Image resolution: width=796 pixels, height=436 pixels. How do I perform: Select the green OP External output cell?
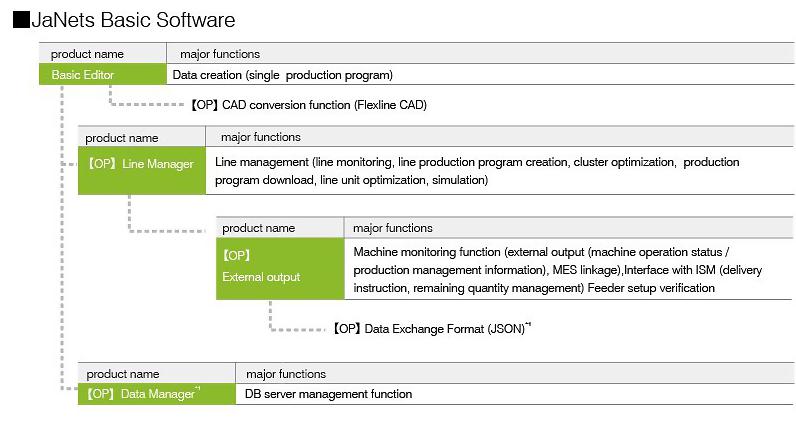[x=278, y=268]
